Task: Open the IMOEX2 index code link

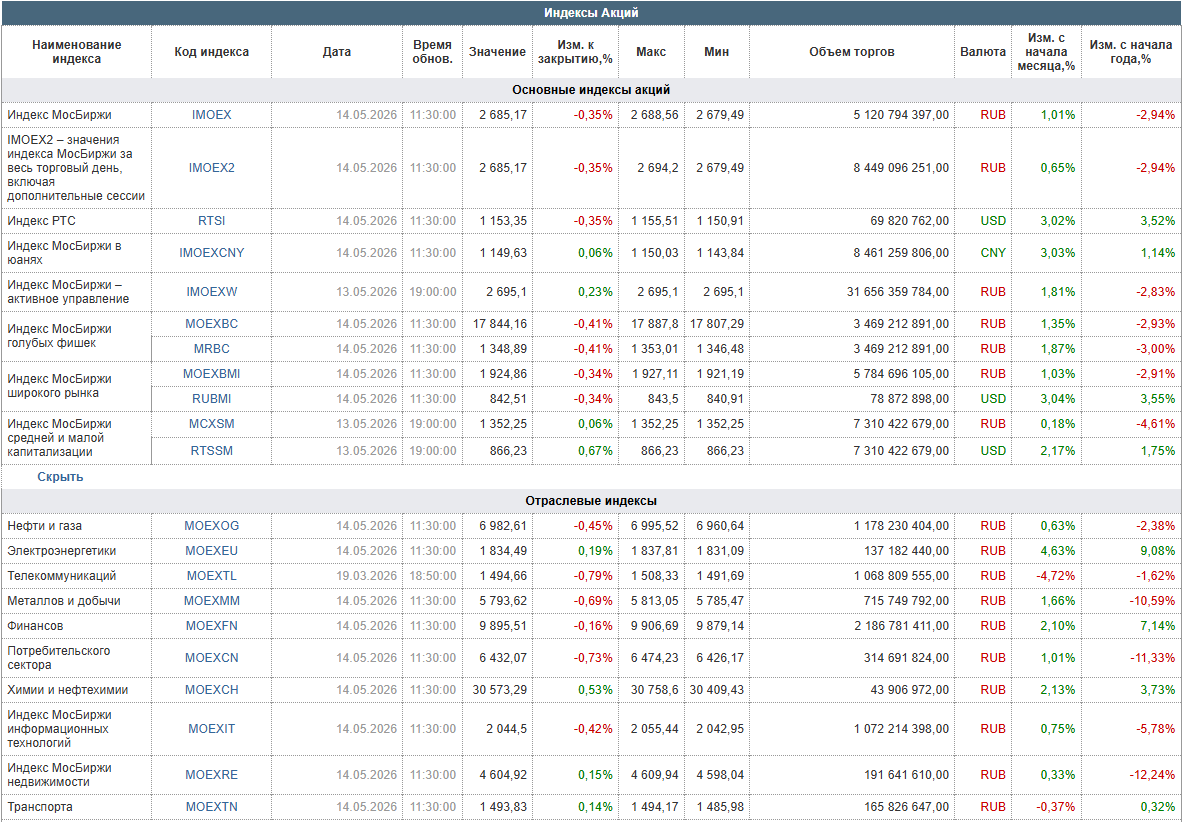Action: [x=211, y=168]
